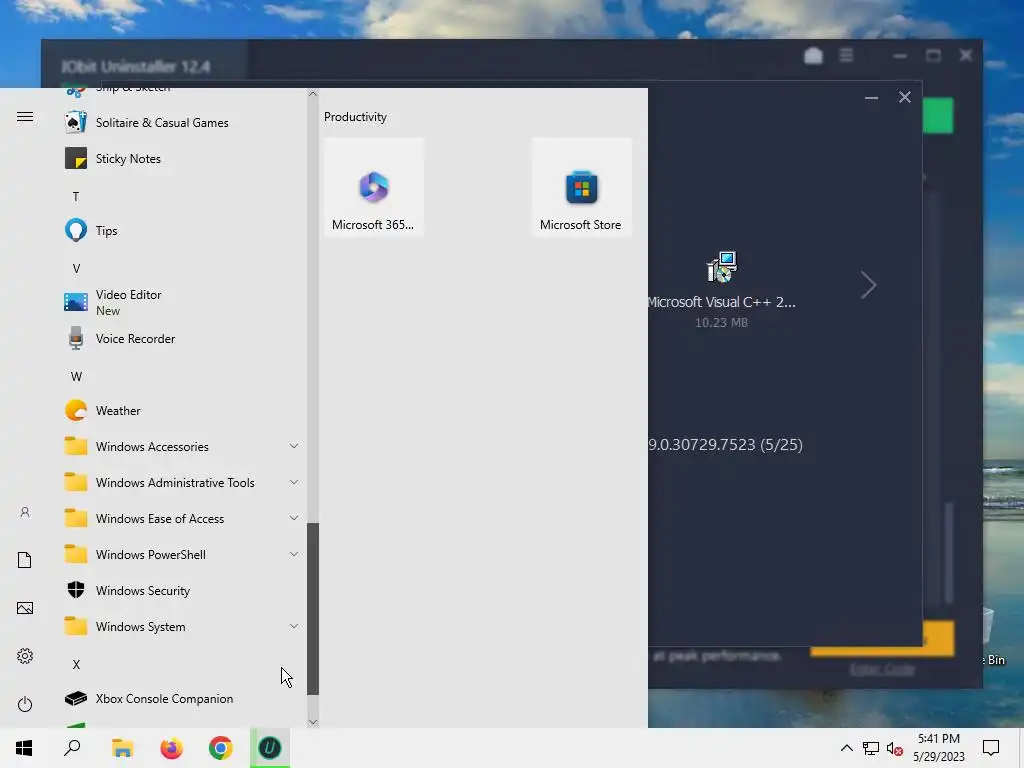Open Microsoft Store tile

(x=581, y=187)
